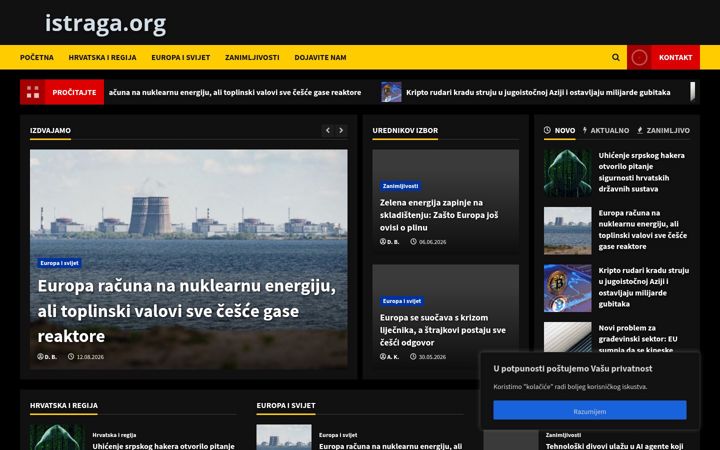Open EUROPA I SVIJET in the navigation bar

pyautogui.click(x=180, y=57)
